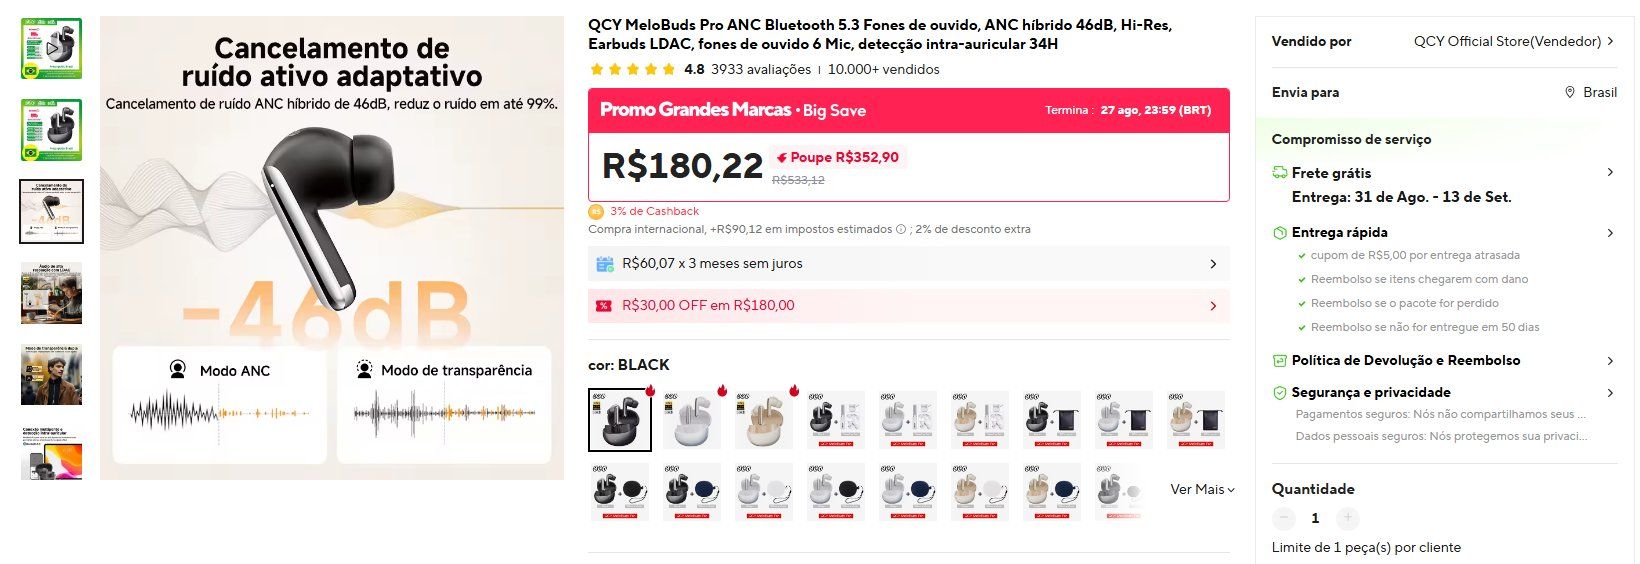
Task: View the first product thumbnail image
Action: (x=51, y=48)
